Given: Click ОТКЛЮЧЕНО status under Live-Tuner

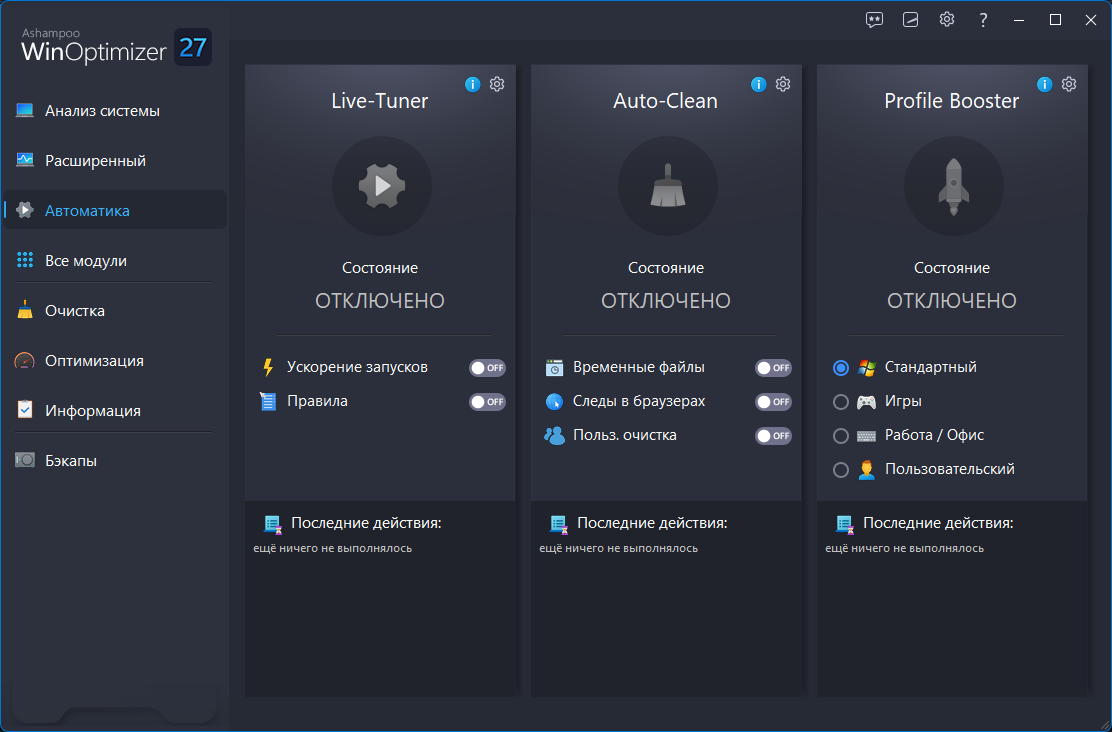Looking at the screenshot, I should click(x=380, y=301).
